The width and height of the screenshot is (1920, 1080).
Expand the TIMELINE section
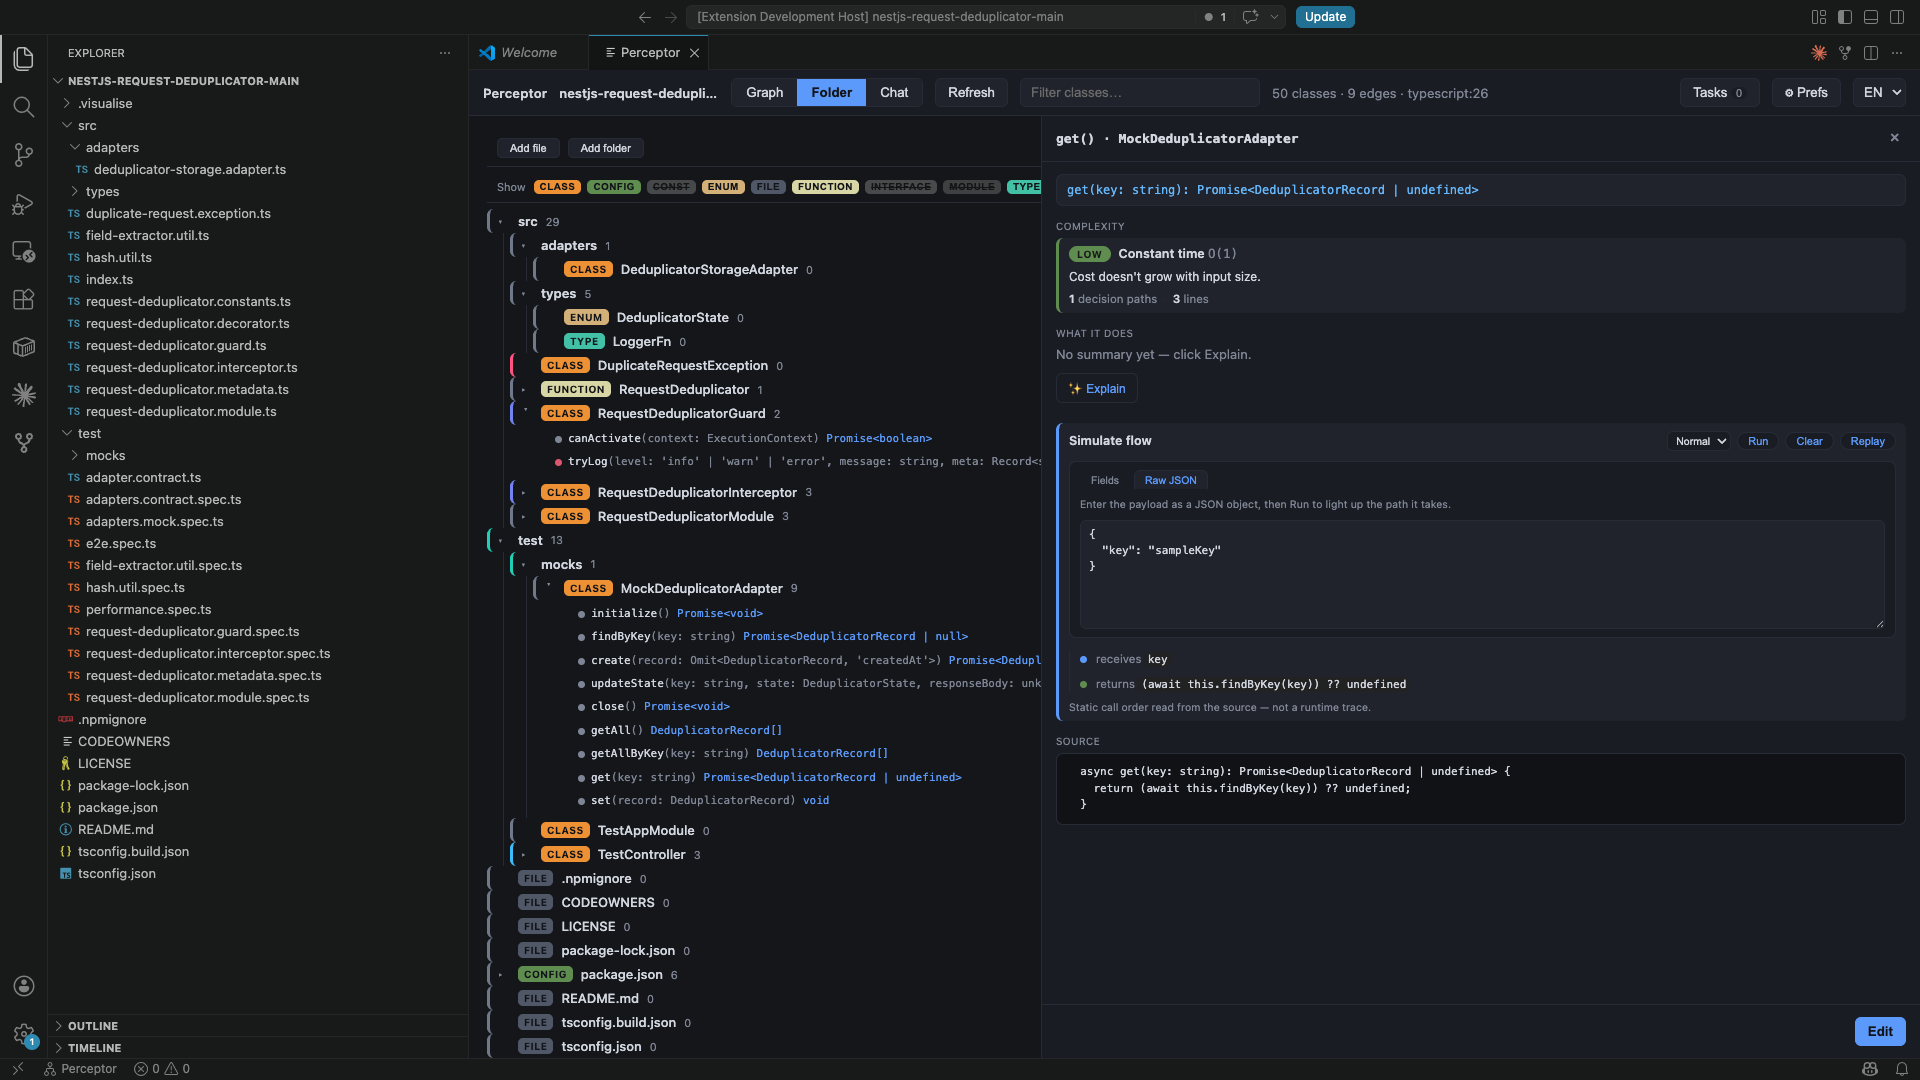(94, 1049)
